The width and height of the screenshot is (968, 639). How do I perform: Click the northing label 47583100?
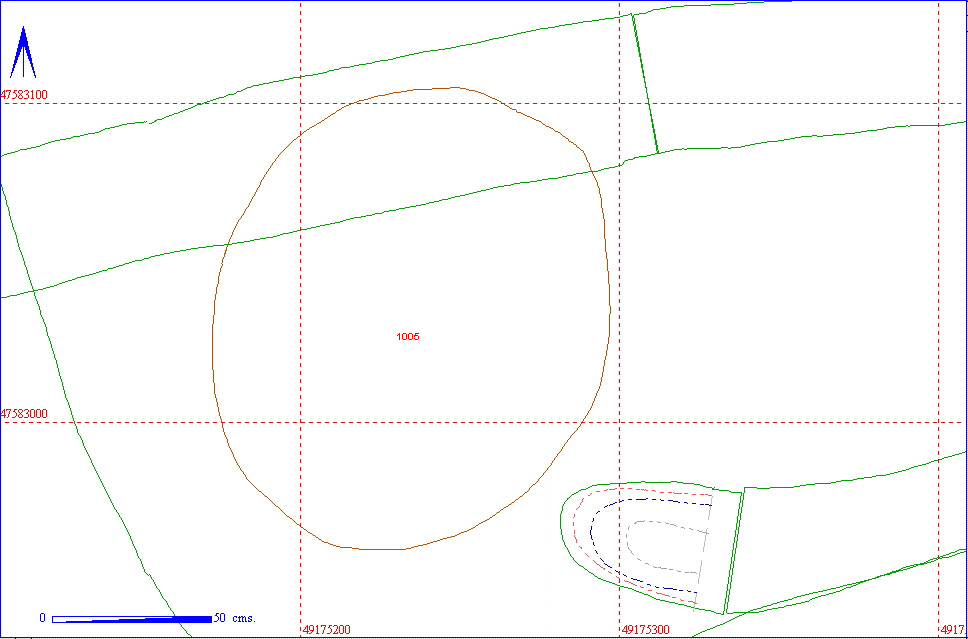coord(25,95)
